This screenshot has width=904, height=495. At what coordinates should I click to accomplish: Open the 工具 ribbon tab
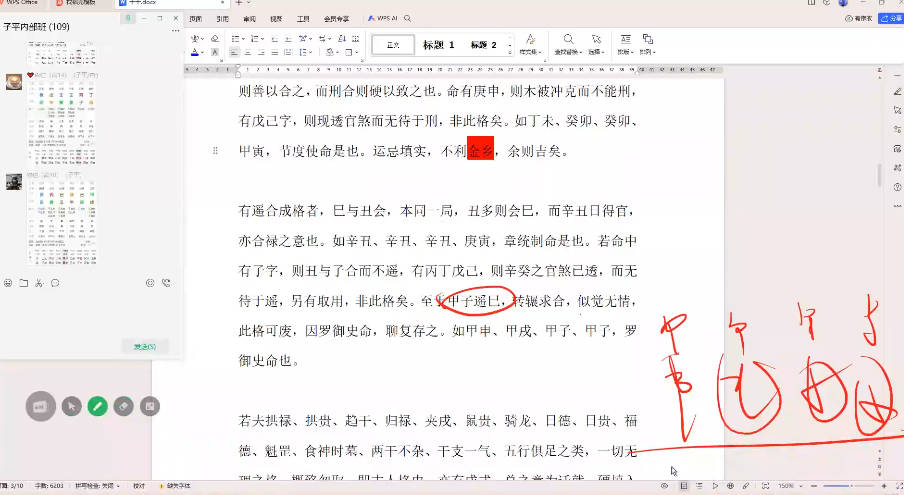tap(302, 19)
